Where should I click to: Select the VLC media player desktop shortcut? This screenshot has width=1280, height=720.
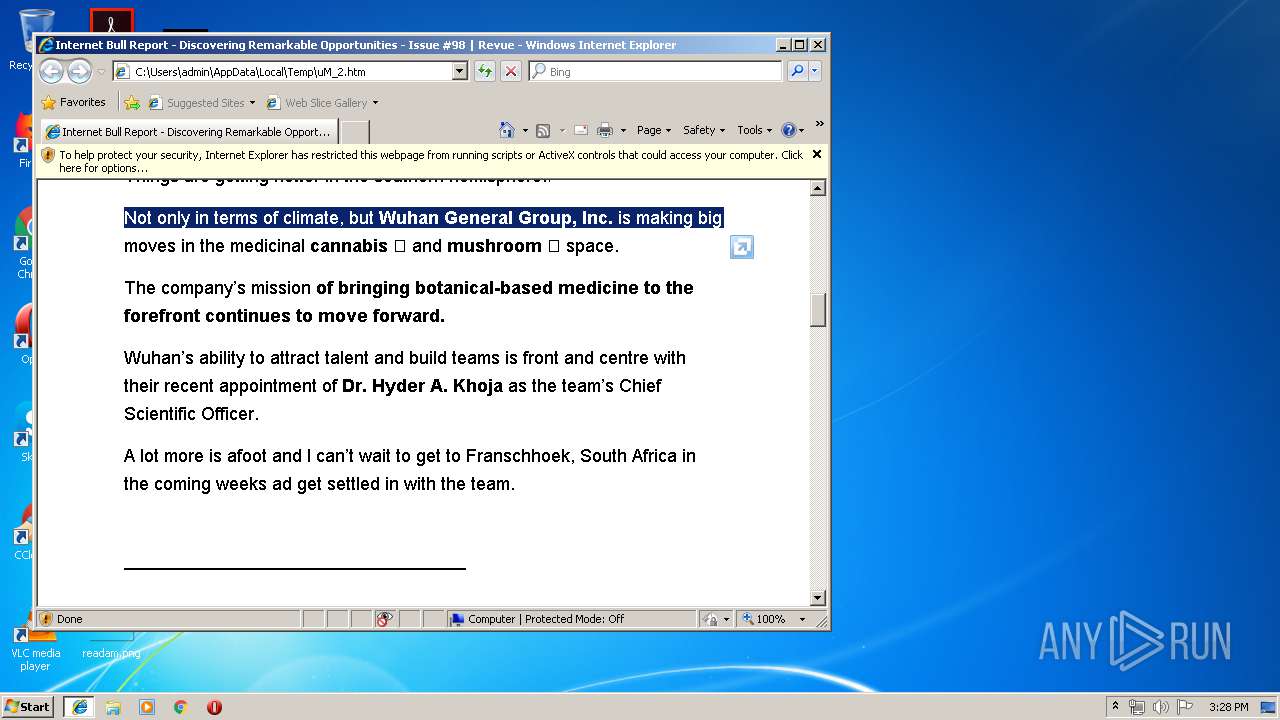[x=35, y=647]
